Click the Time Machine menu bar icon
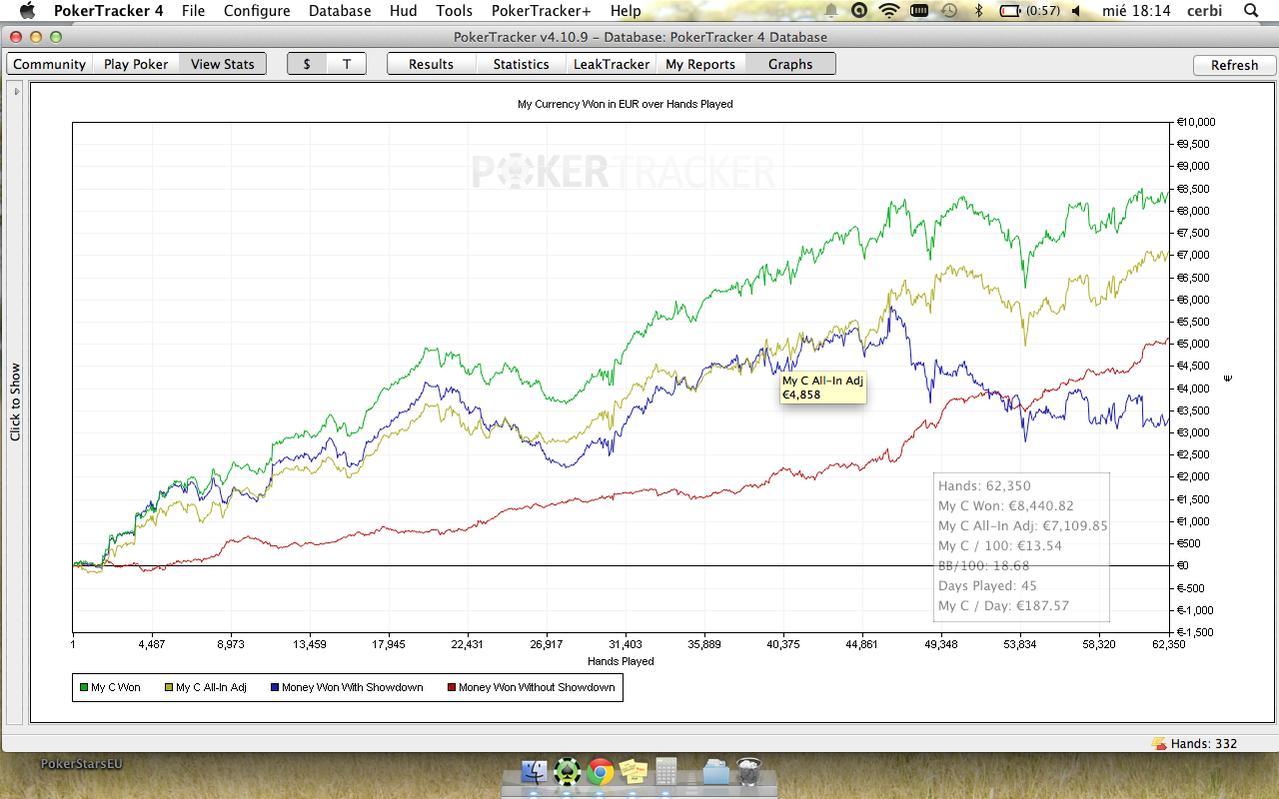 [x=949, y=11]
